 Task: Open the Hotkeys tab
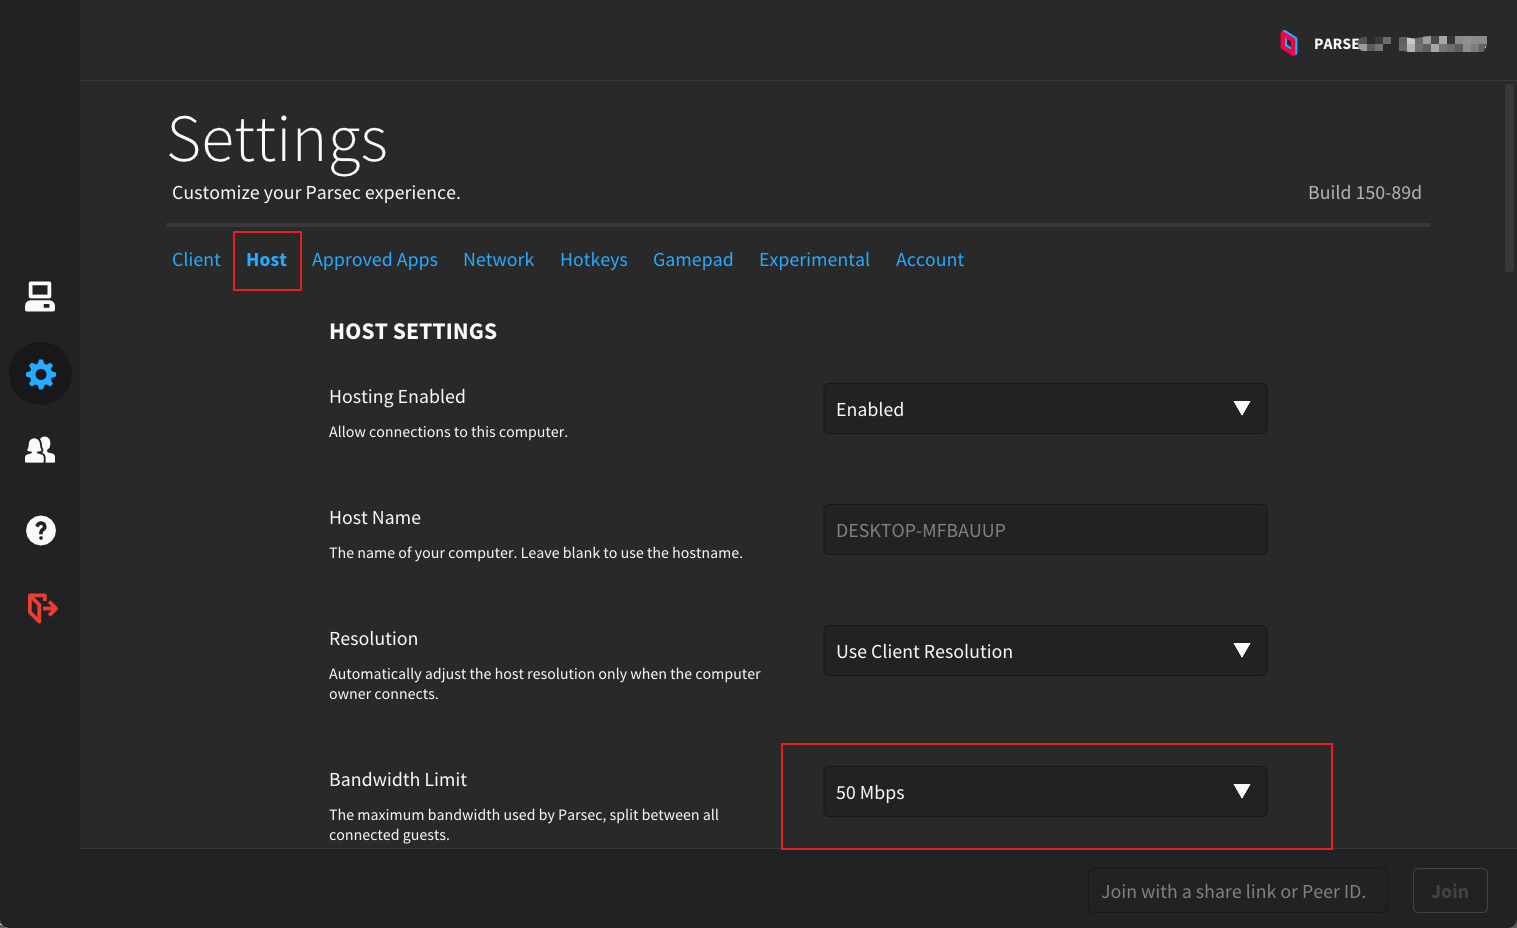(x=593, y=260)
